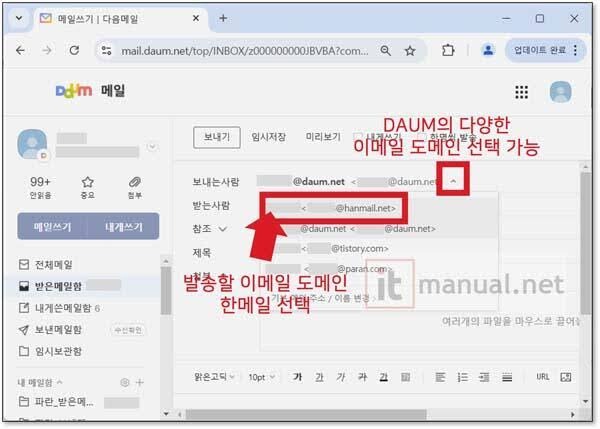600x429 pixels.
Task: Insert a numbered list
Action: coord(463,377)
